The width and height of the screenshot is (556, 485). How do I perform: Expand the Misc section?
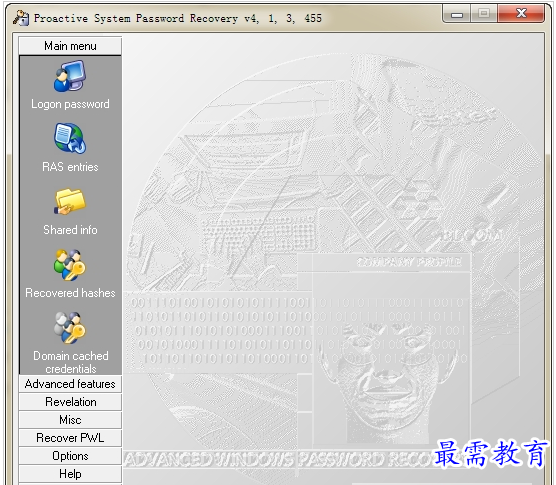tap(70, 420)
